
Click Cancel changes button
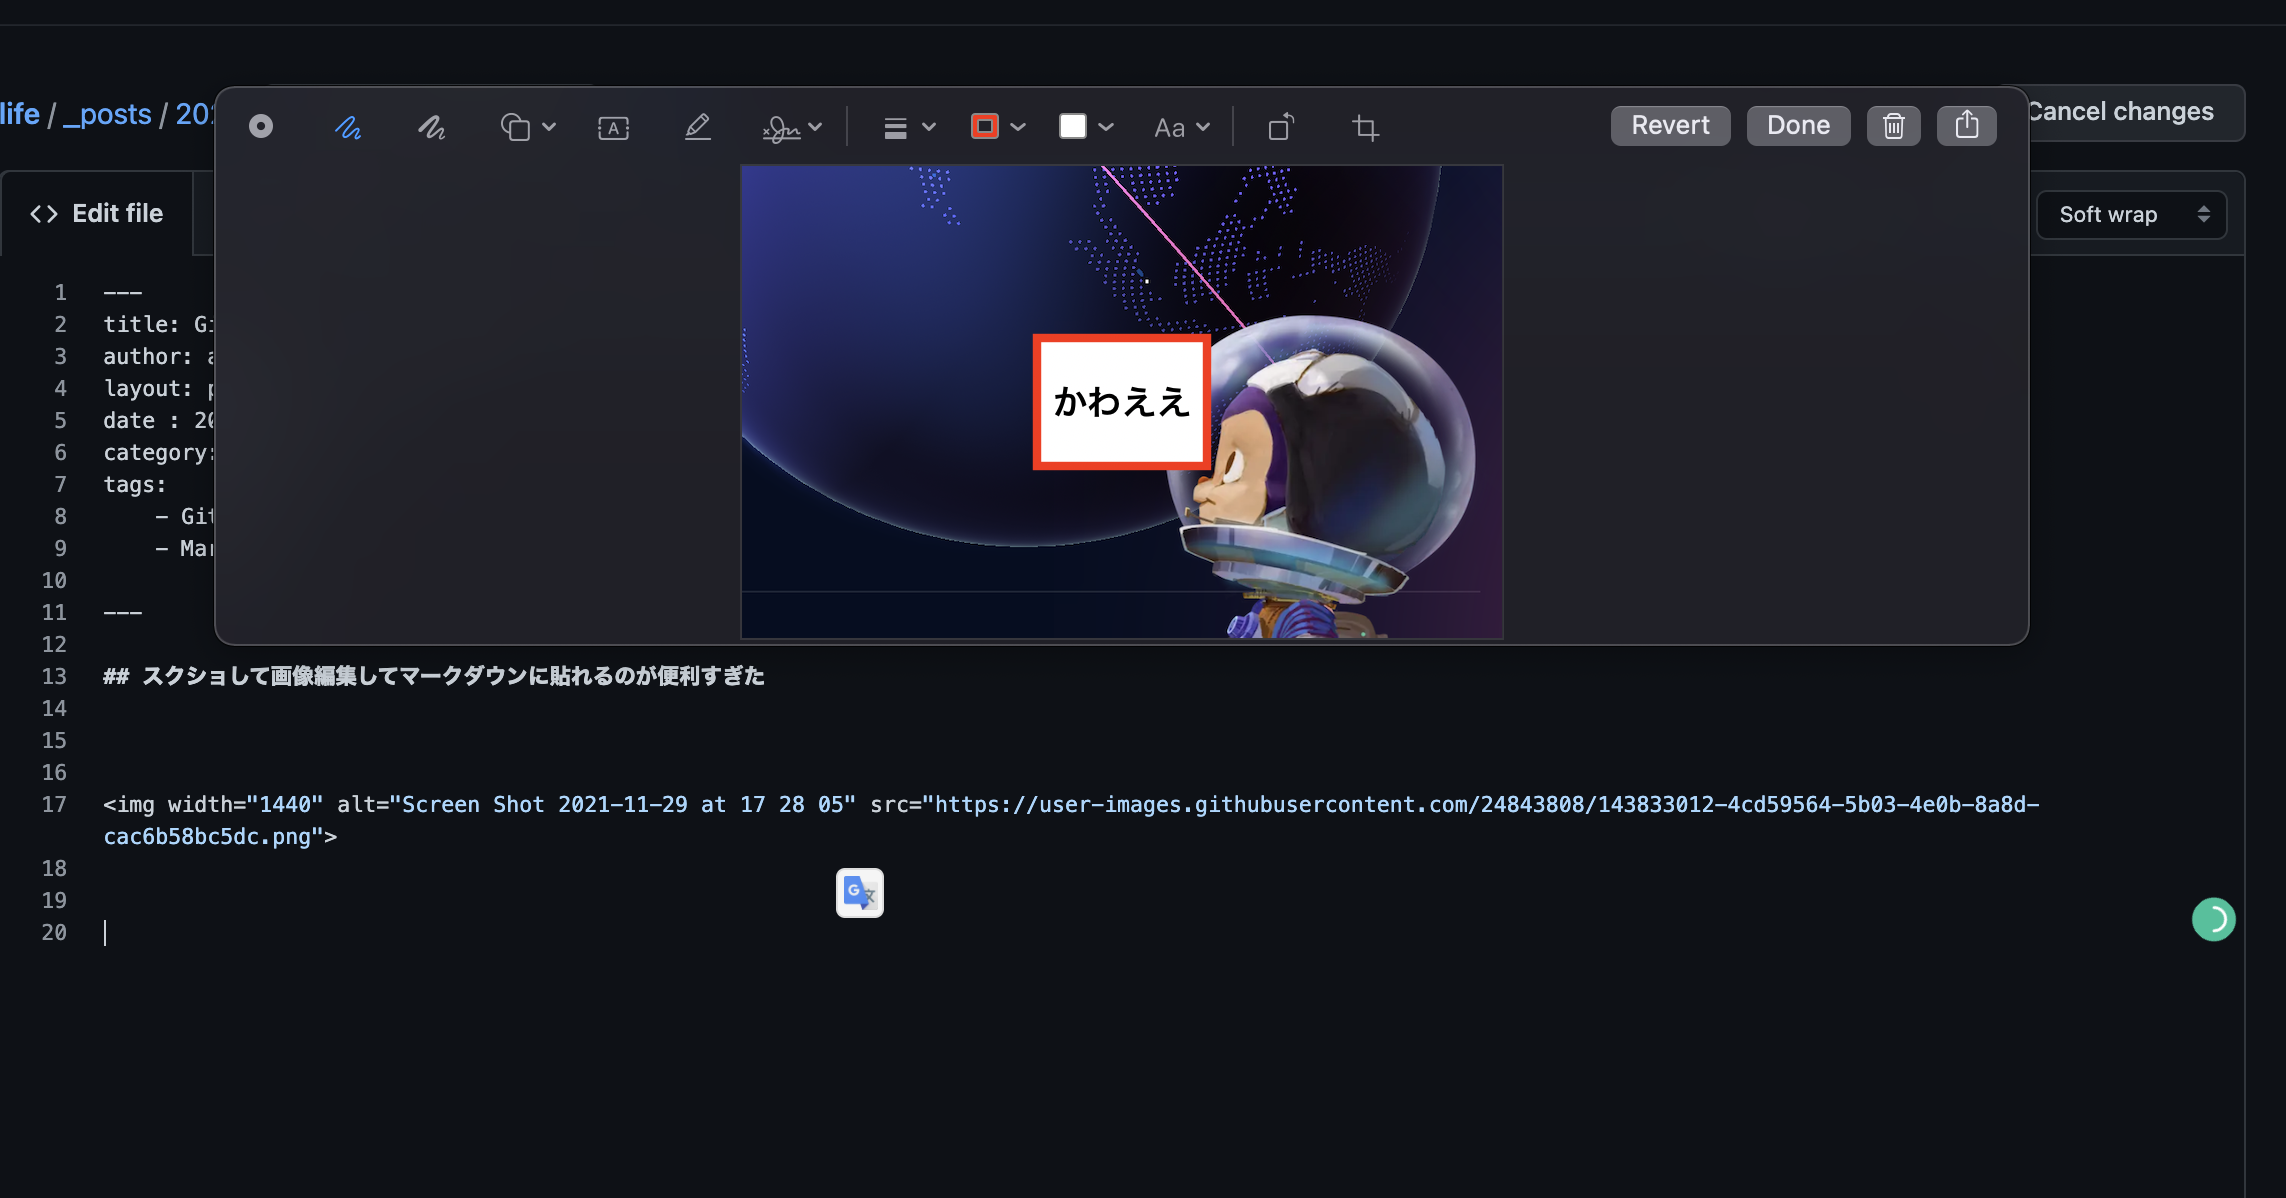2120,112
